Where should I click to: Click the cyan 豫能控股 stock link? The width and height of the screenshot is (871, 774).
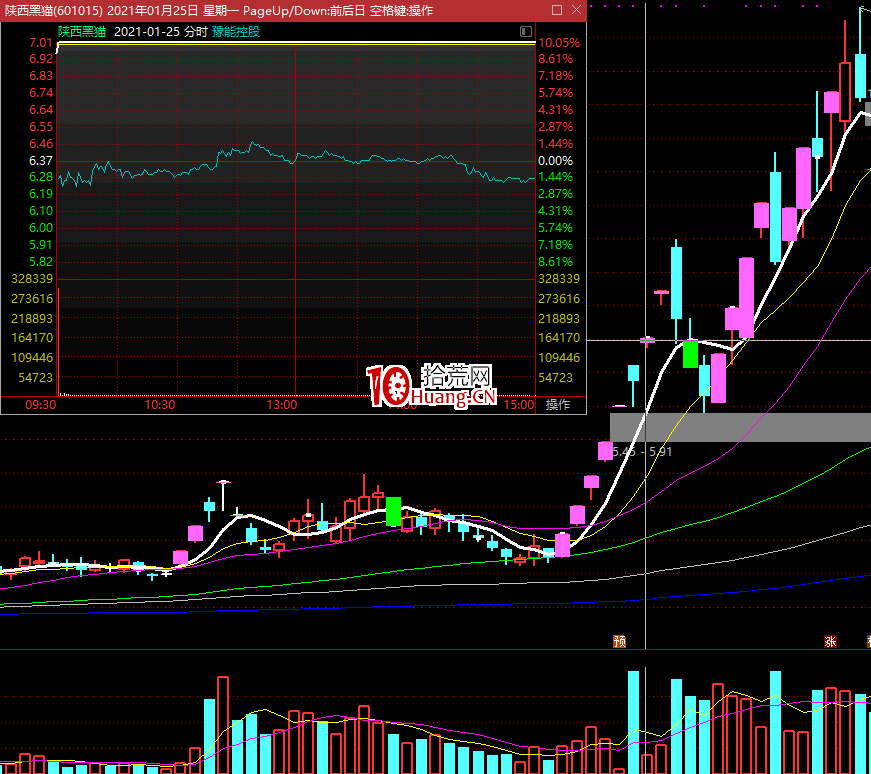pyautogui.click(x=236, y=32)
